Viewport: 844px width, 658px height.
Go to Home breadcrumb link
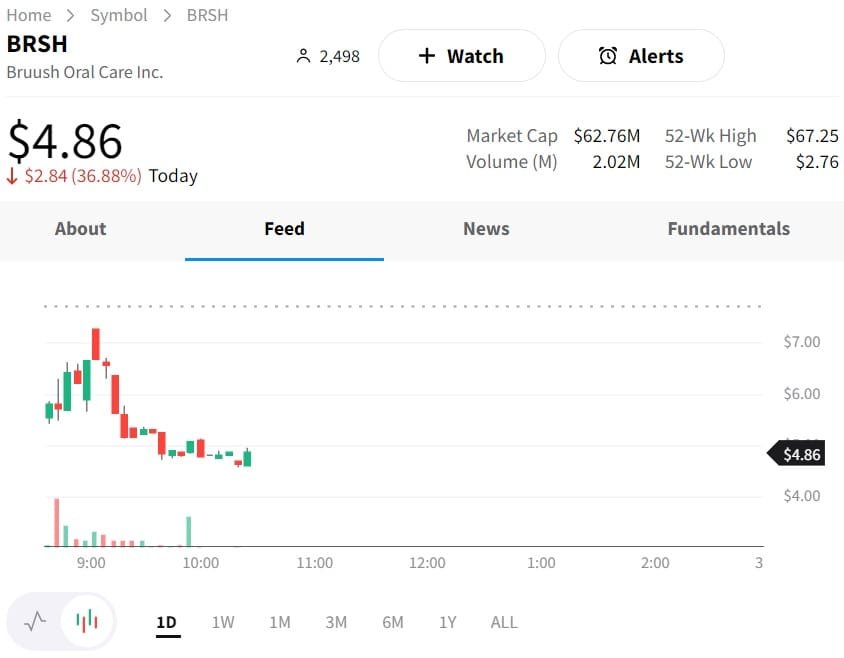tap(29, 15)
